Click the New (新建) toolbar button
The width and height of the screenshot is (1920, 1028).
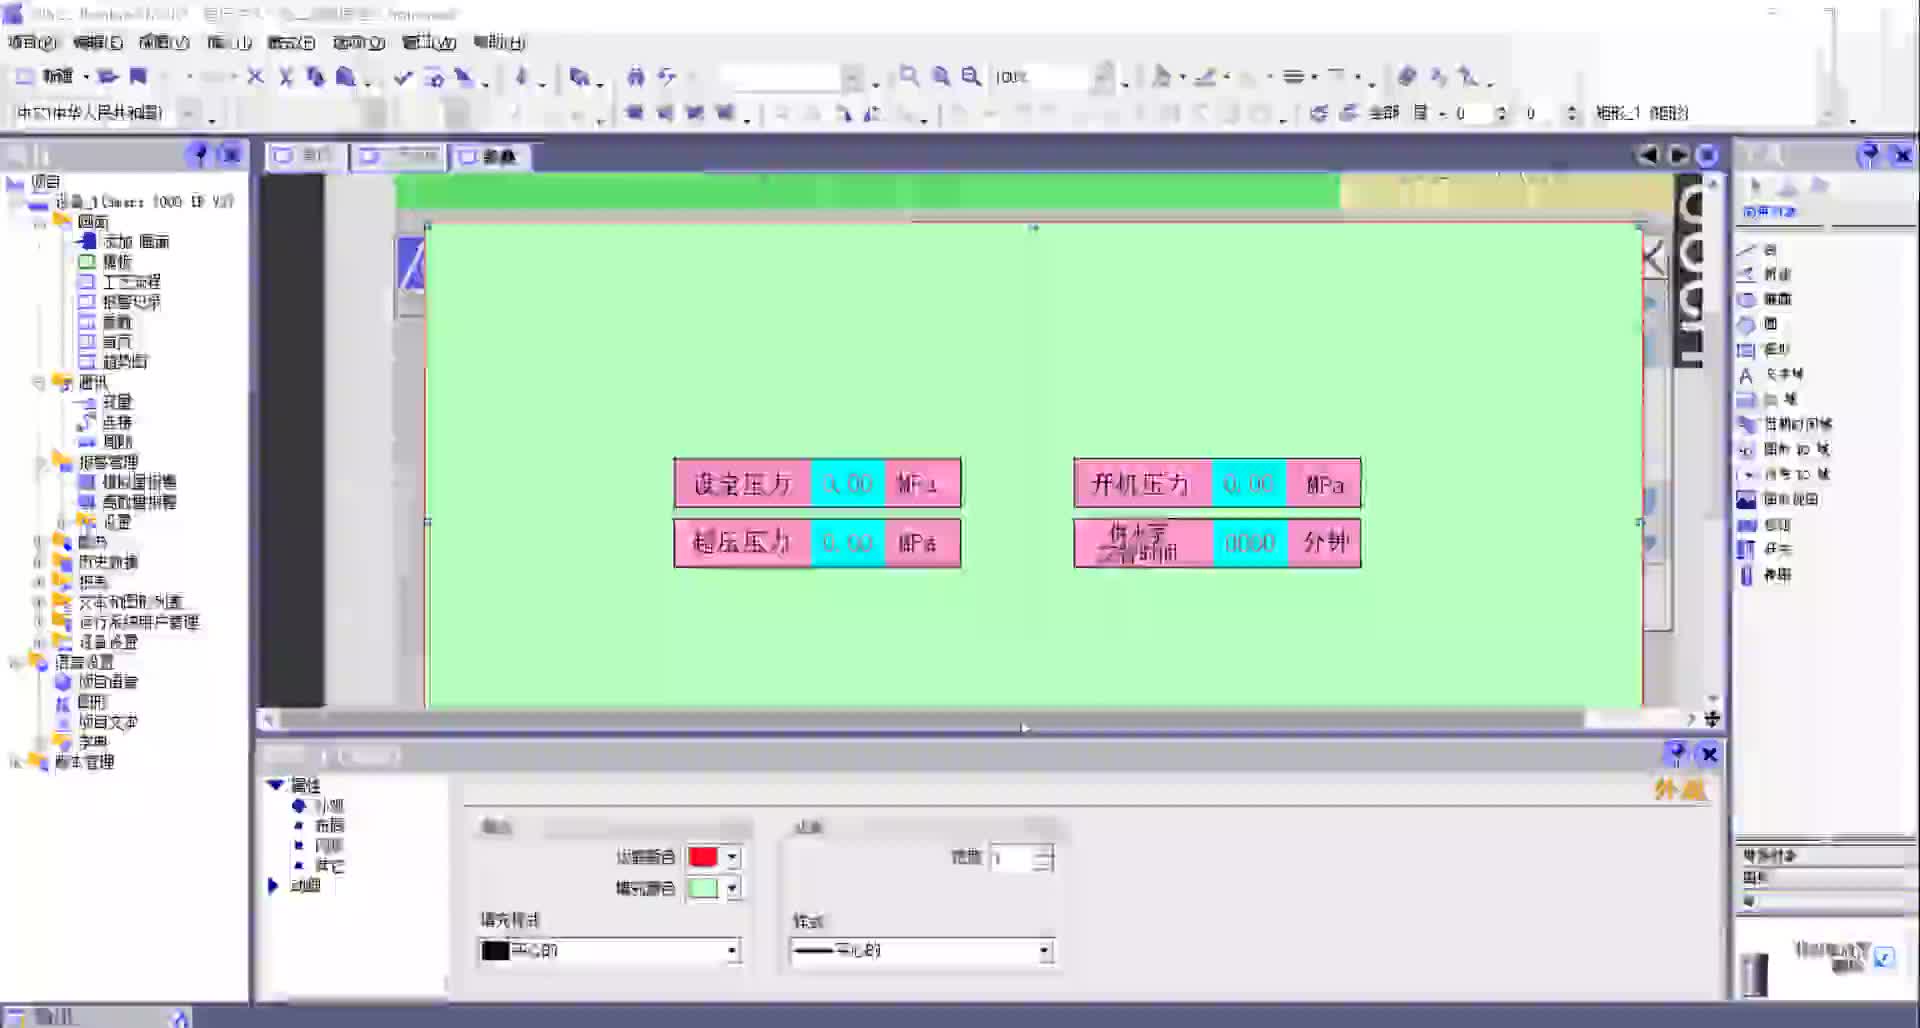point(46,76)
